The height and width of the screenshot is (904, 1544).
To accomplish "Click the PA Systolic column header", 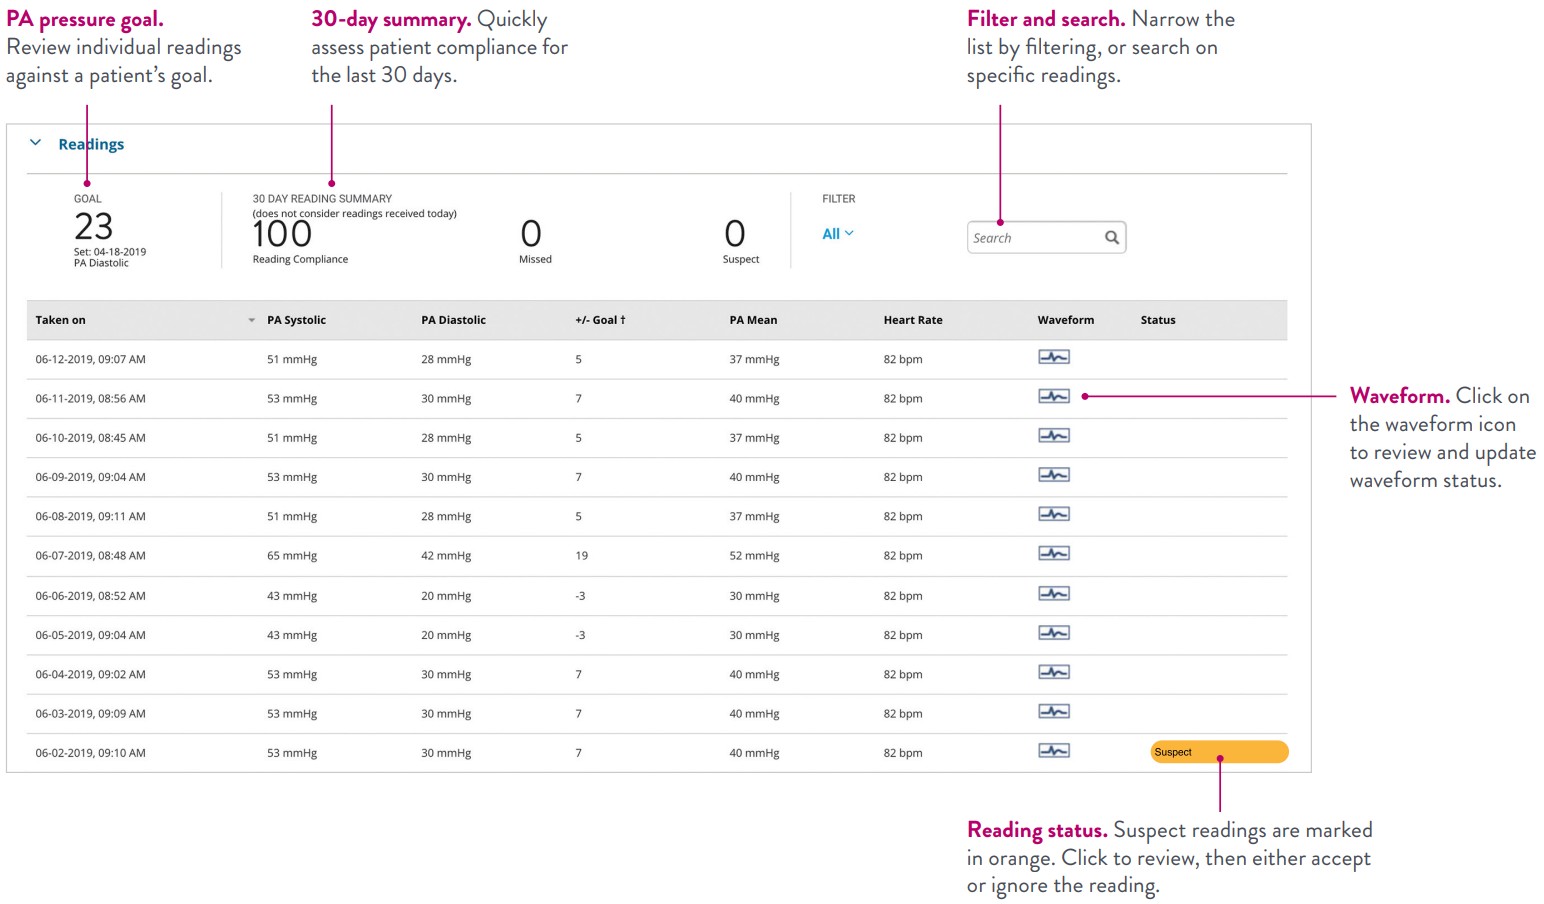I will 296,320.
